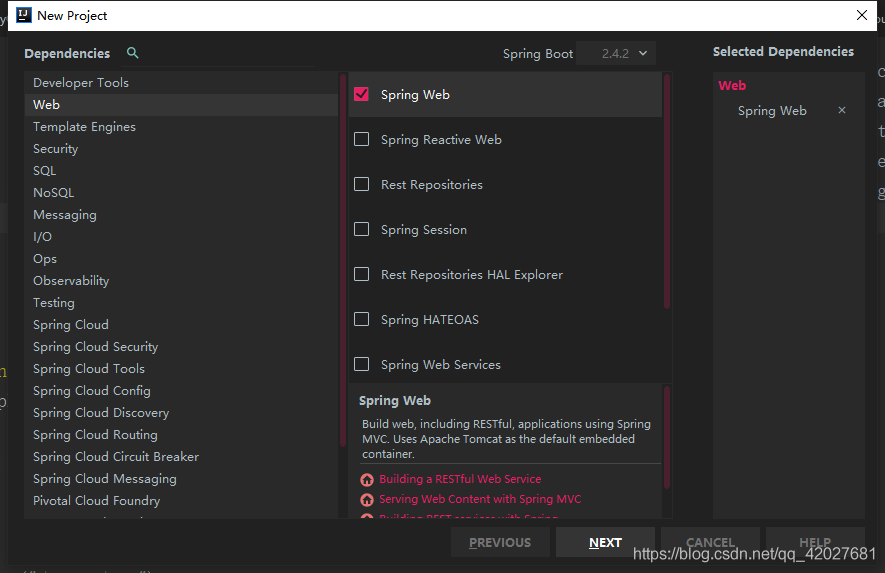Screen dimensions: 885x573
Task: Select Spring Cloud Tools category
Action: tap(181, 369)
